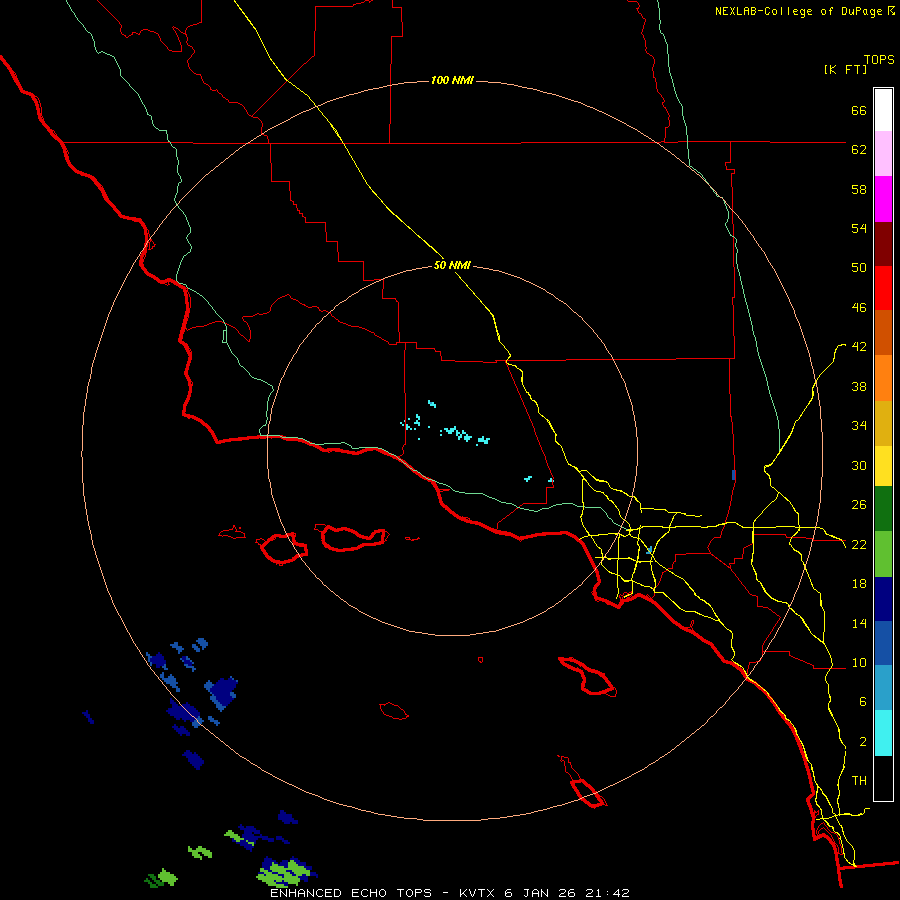Select the dark red legend swatch

coord(883,243)
